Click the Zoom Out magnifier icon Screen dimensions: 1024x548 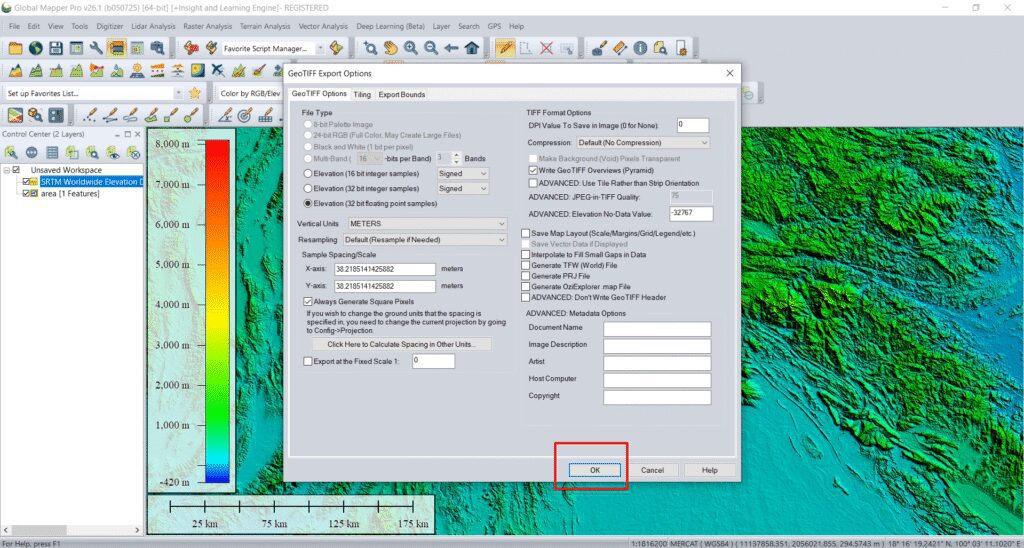(x=431, y=48)
